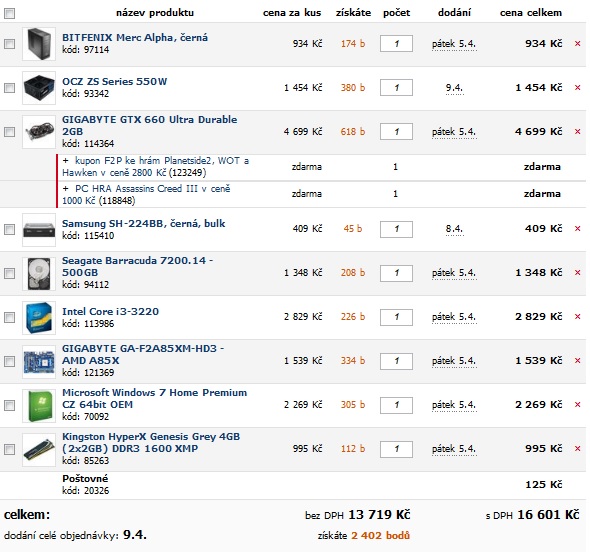Toggle the select-all checkbox in header

9,14
